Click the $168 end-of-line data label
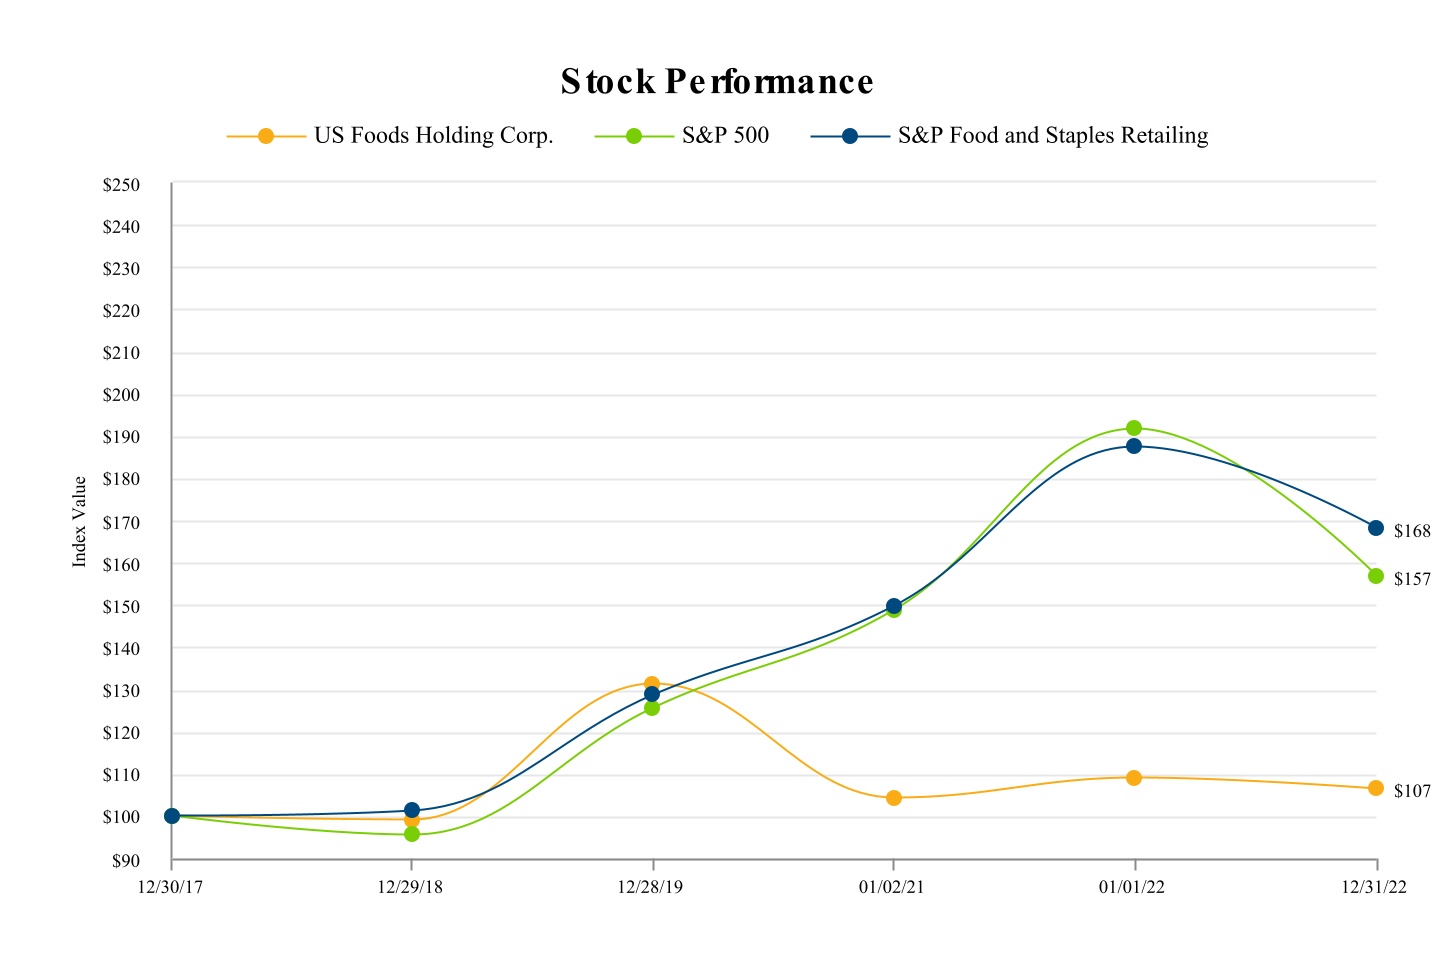Image resolution: width=1440 pixels, height=960 pixels. pos(1412,531)
